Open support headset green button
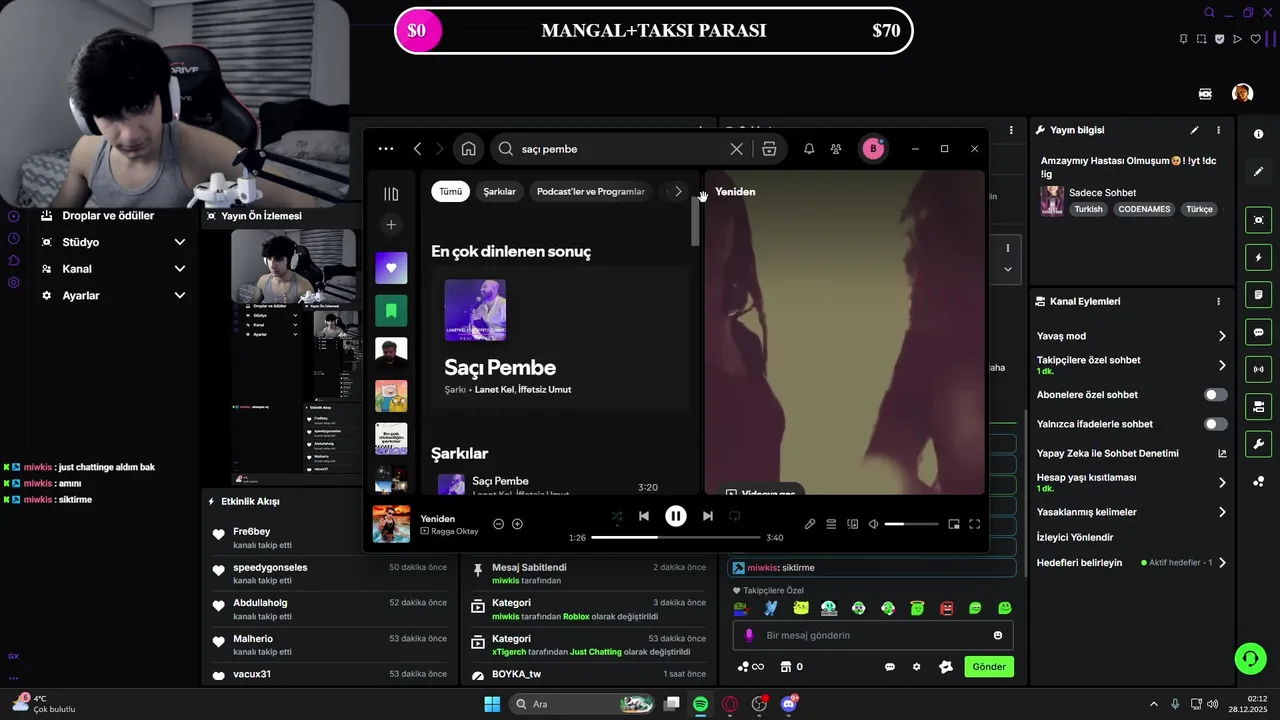 click(x=1250, y=658)
